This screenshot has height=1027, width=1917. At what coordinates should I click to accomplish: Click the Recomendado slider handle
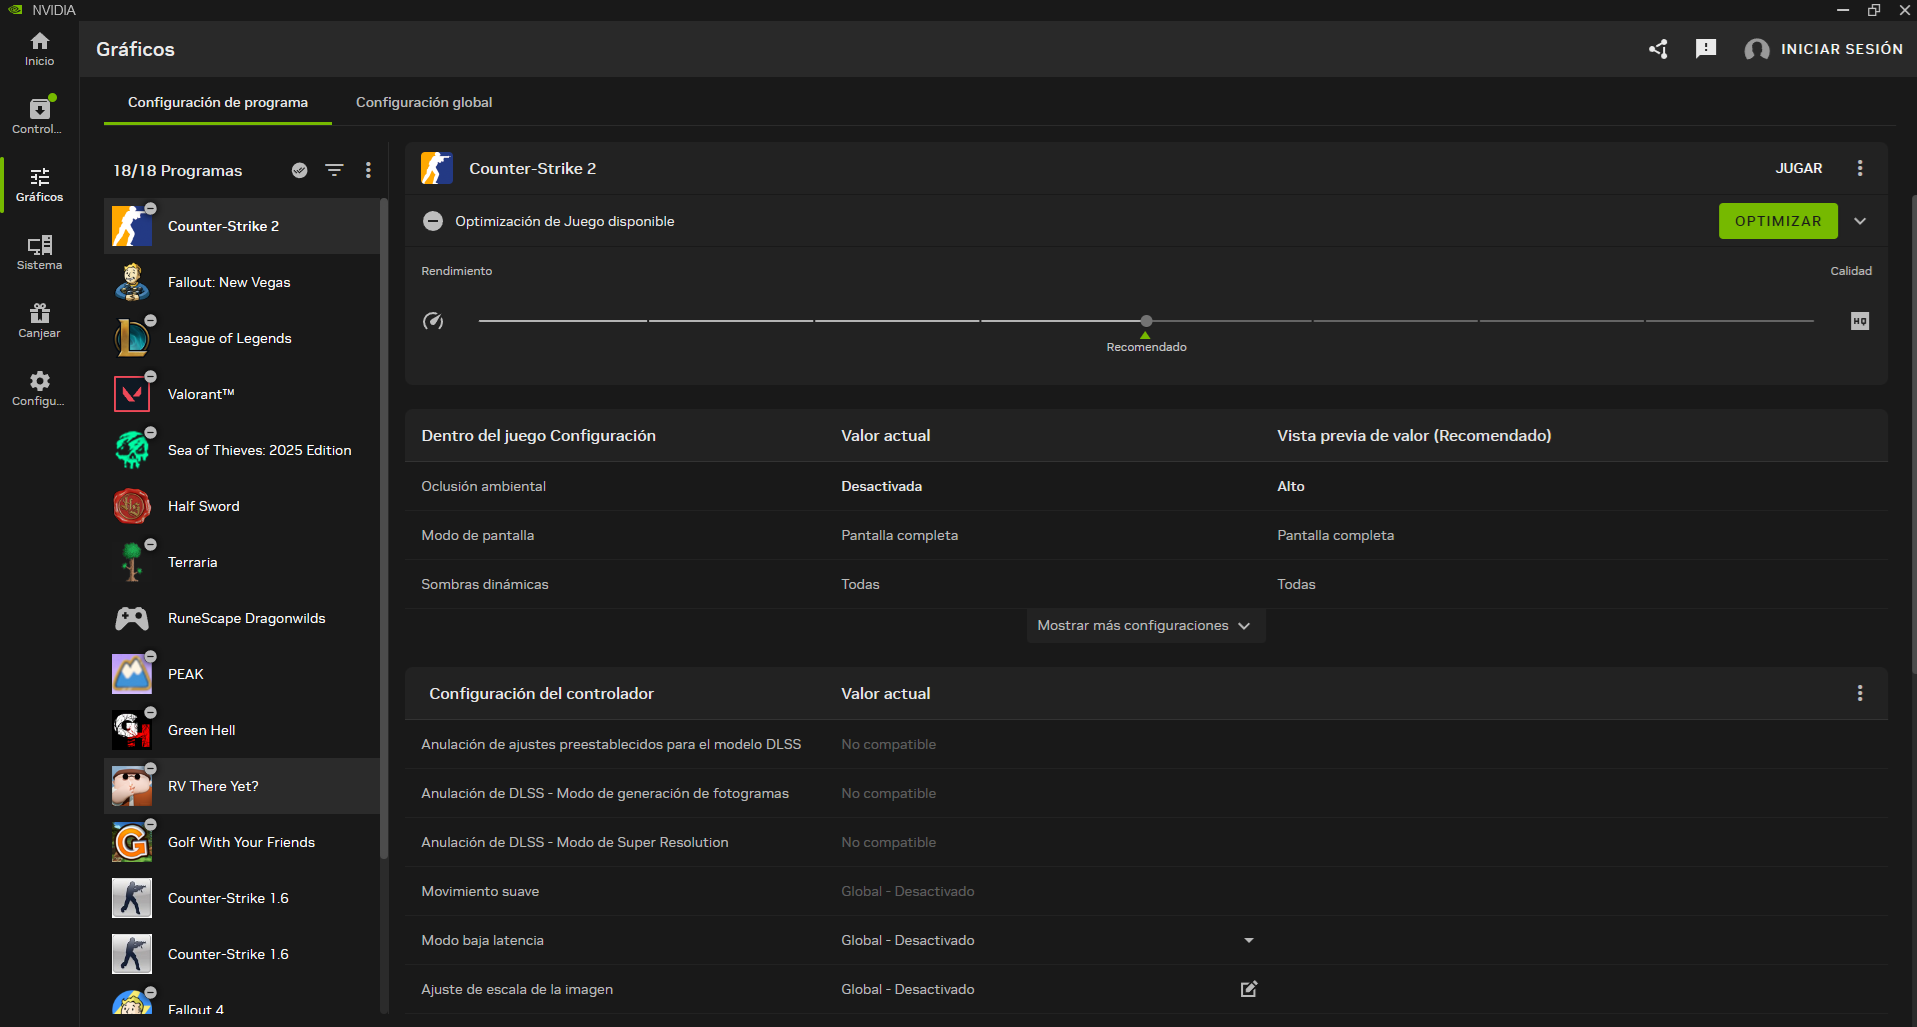tap(1146, 321)
